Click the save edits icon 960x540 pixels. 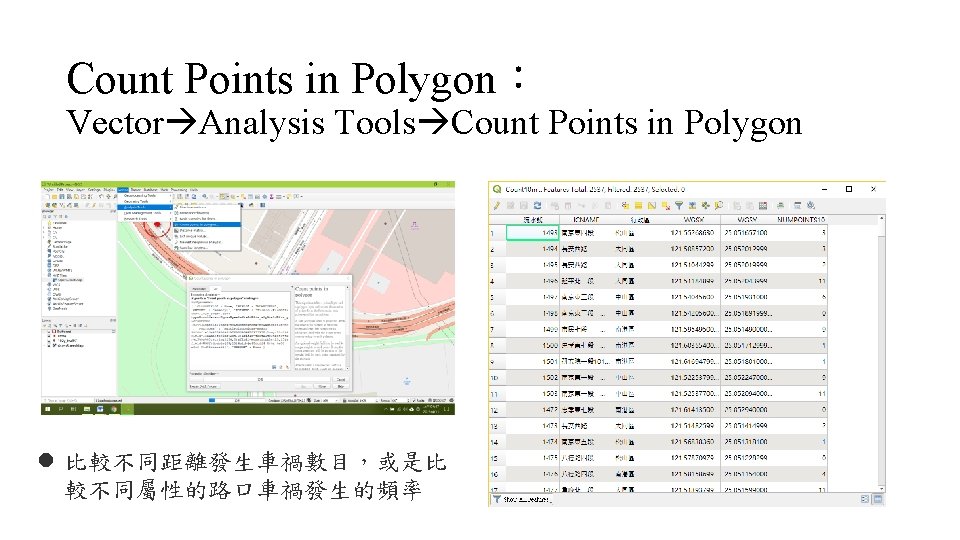(x=523, y=206)
